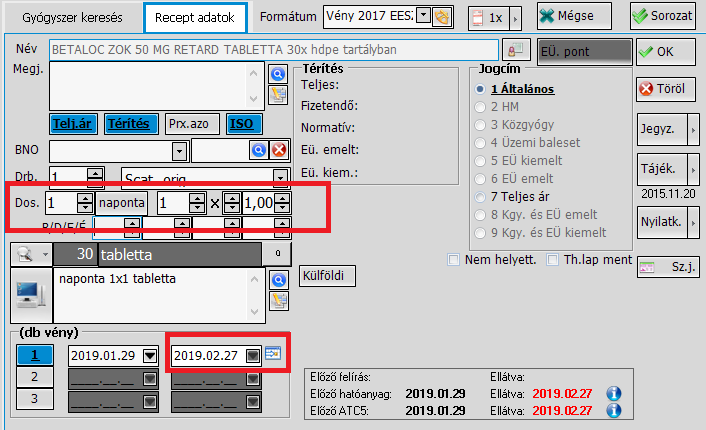Open the Formátum Vény 2017 dropdown

coord(423,16)
